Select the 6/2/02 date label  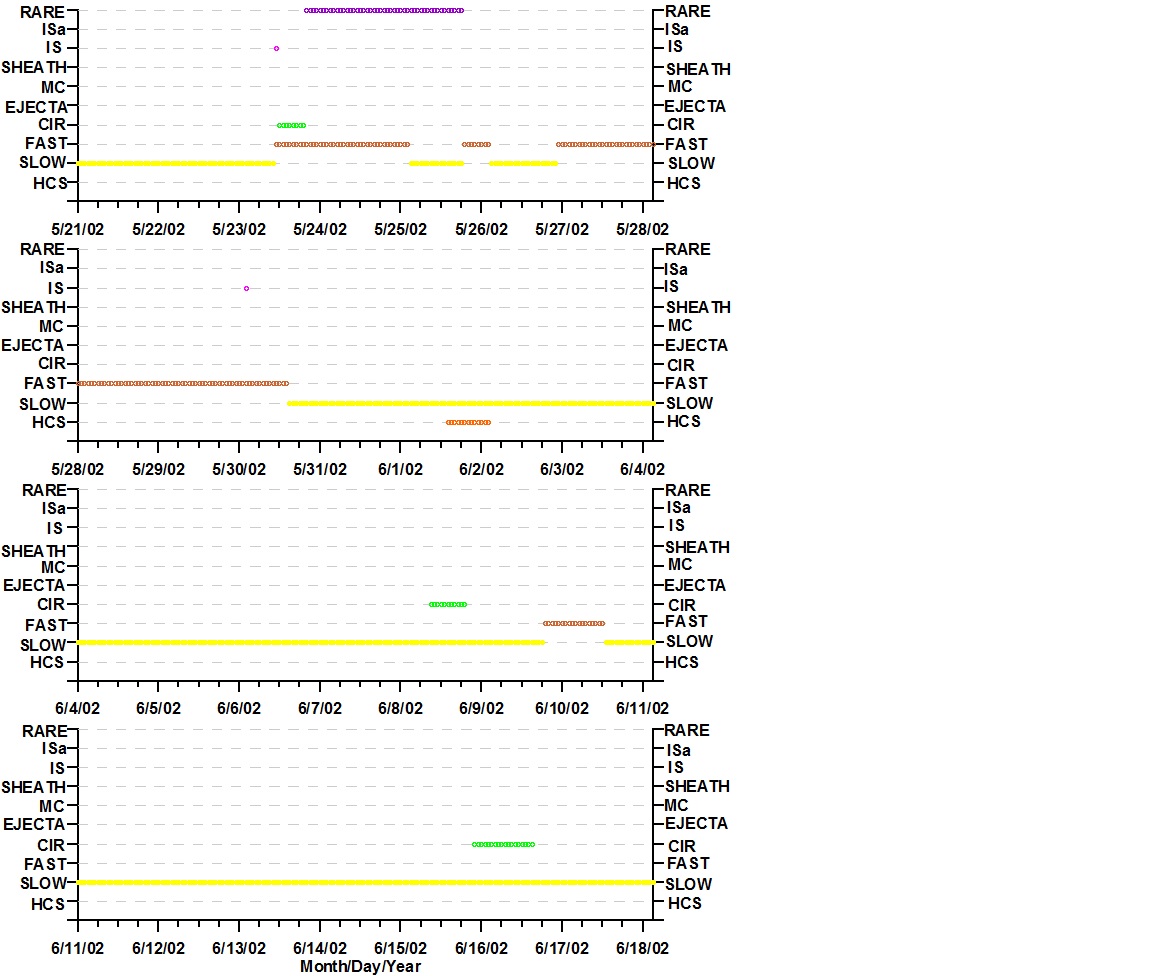pos(481,469)
